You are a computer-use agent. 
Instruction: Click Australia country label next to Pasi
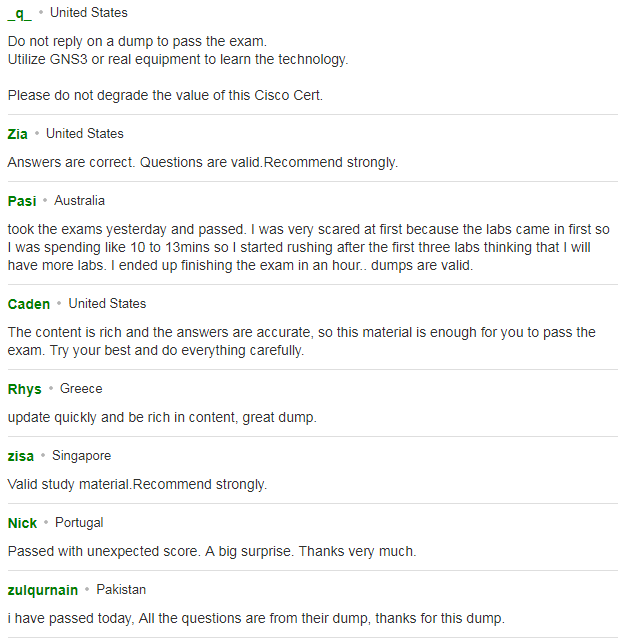click(80, 201)
